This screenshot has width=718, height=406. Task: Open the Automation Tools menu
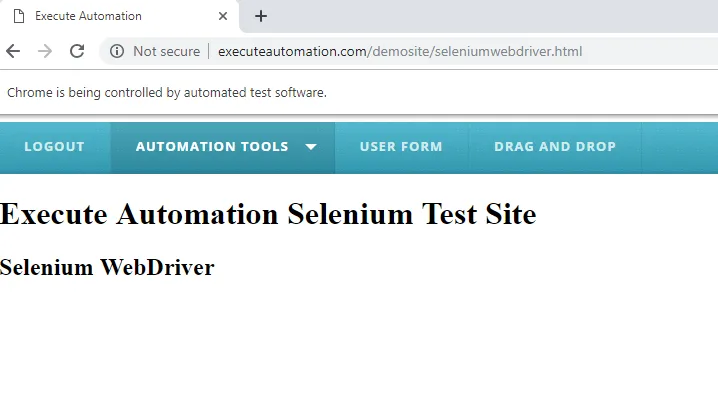coord(212,147)
